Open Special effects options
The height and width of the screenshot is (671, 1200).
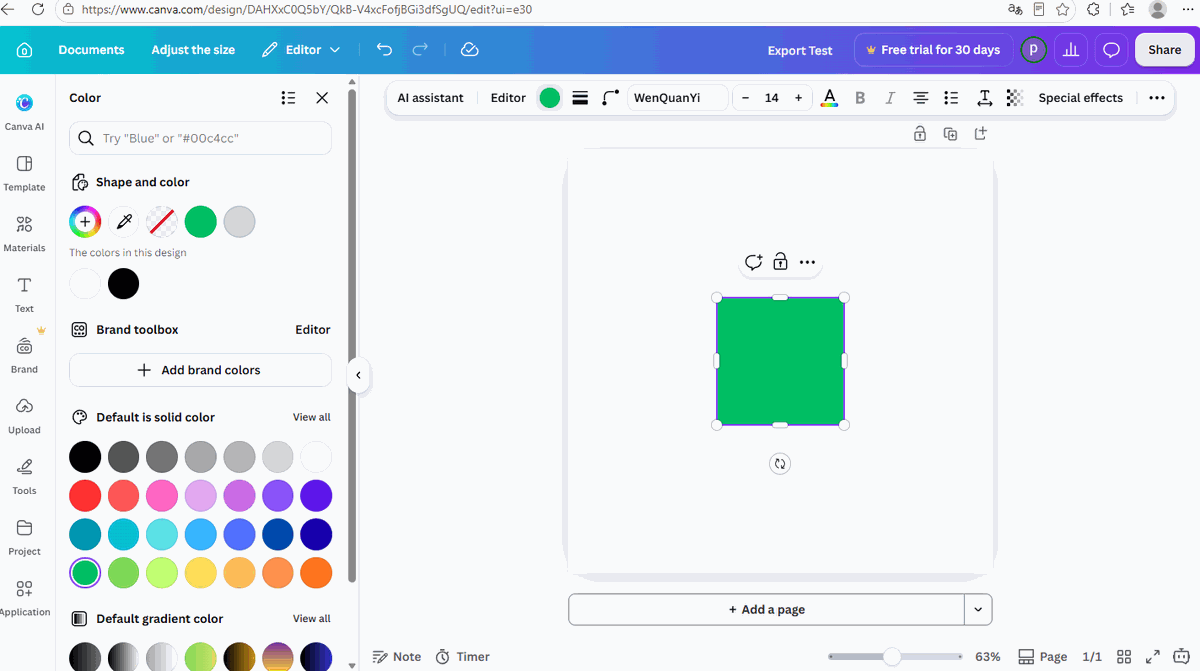point(1081,98)
